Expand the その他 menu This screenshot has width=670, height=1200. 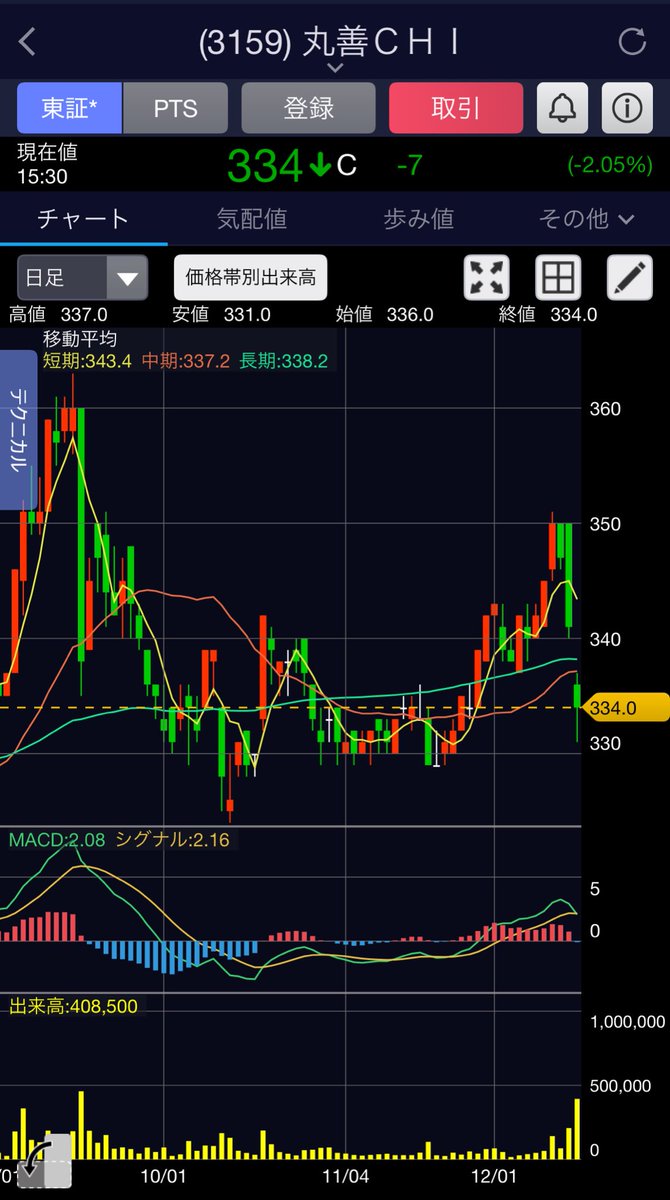586,218
